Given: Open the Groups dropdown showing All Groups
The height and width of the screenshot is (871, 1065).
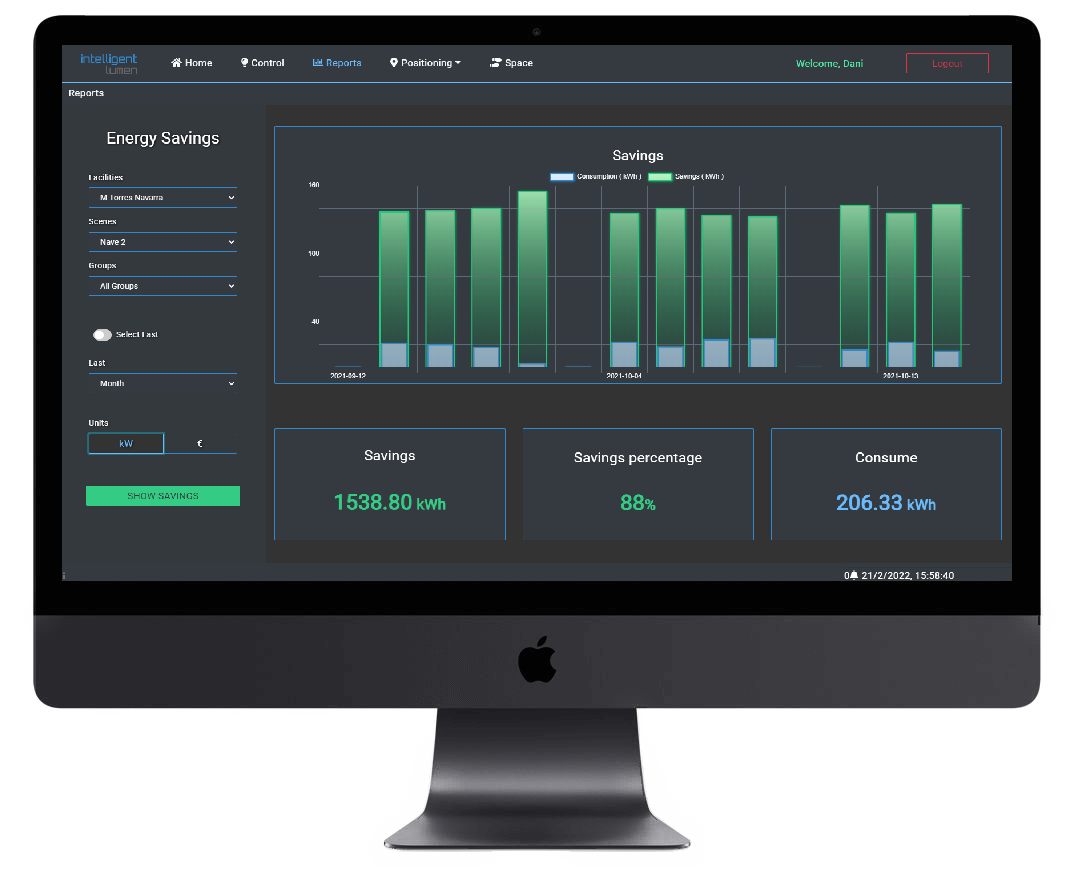Looking at the screenshot, I should point(163,286).
